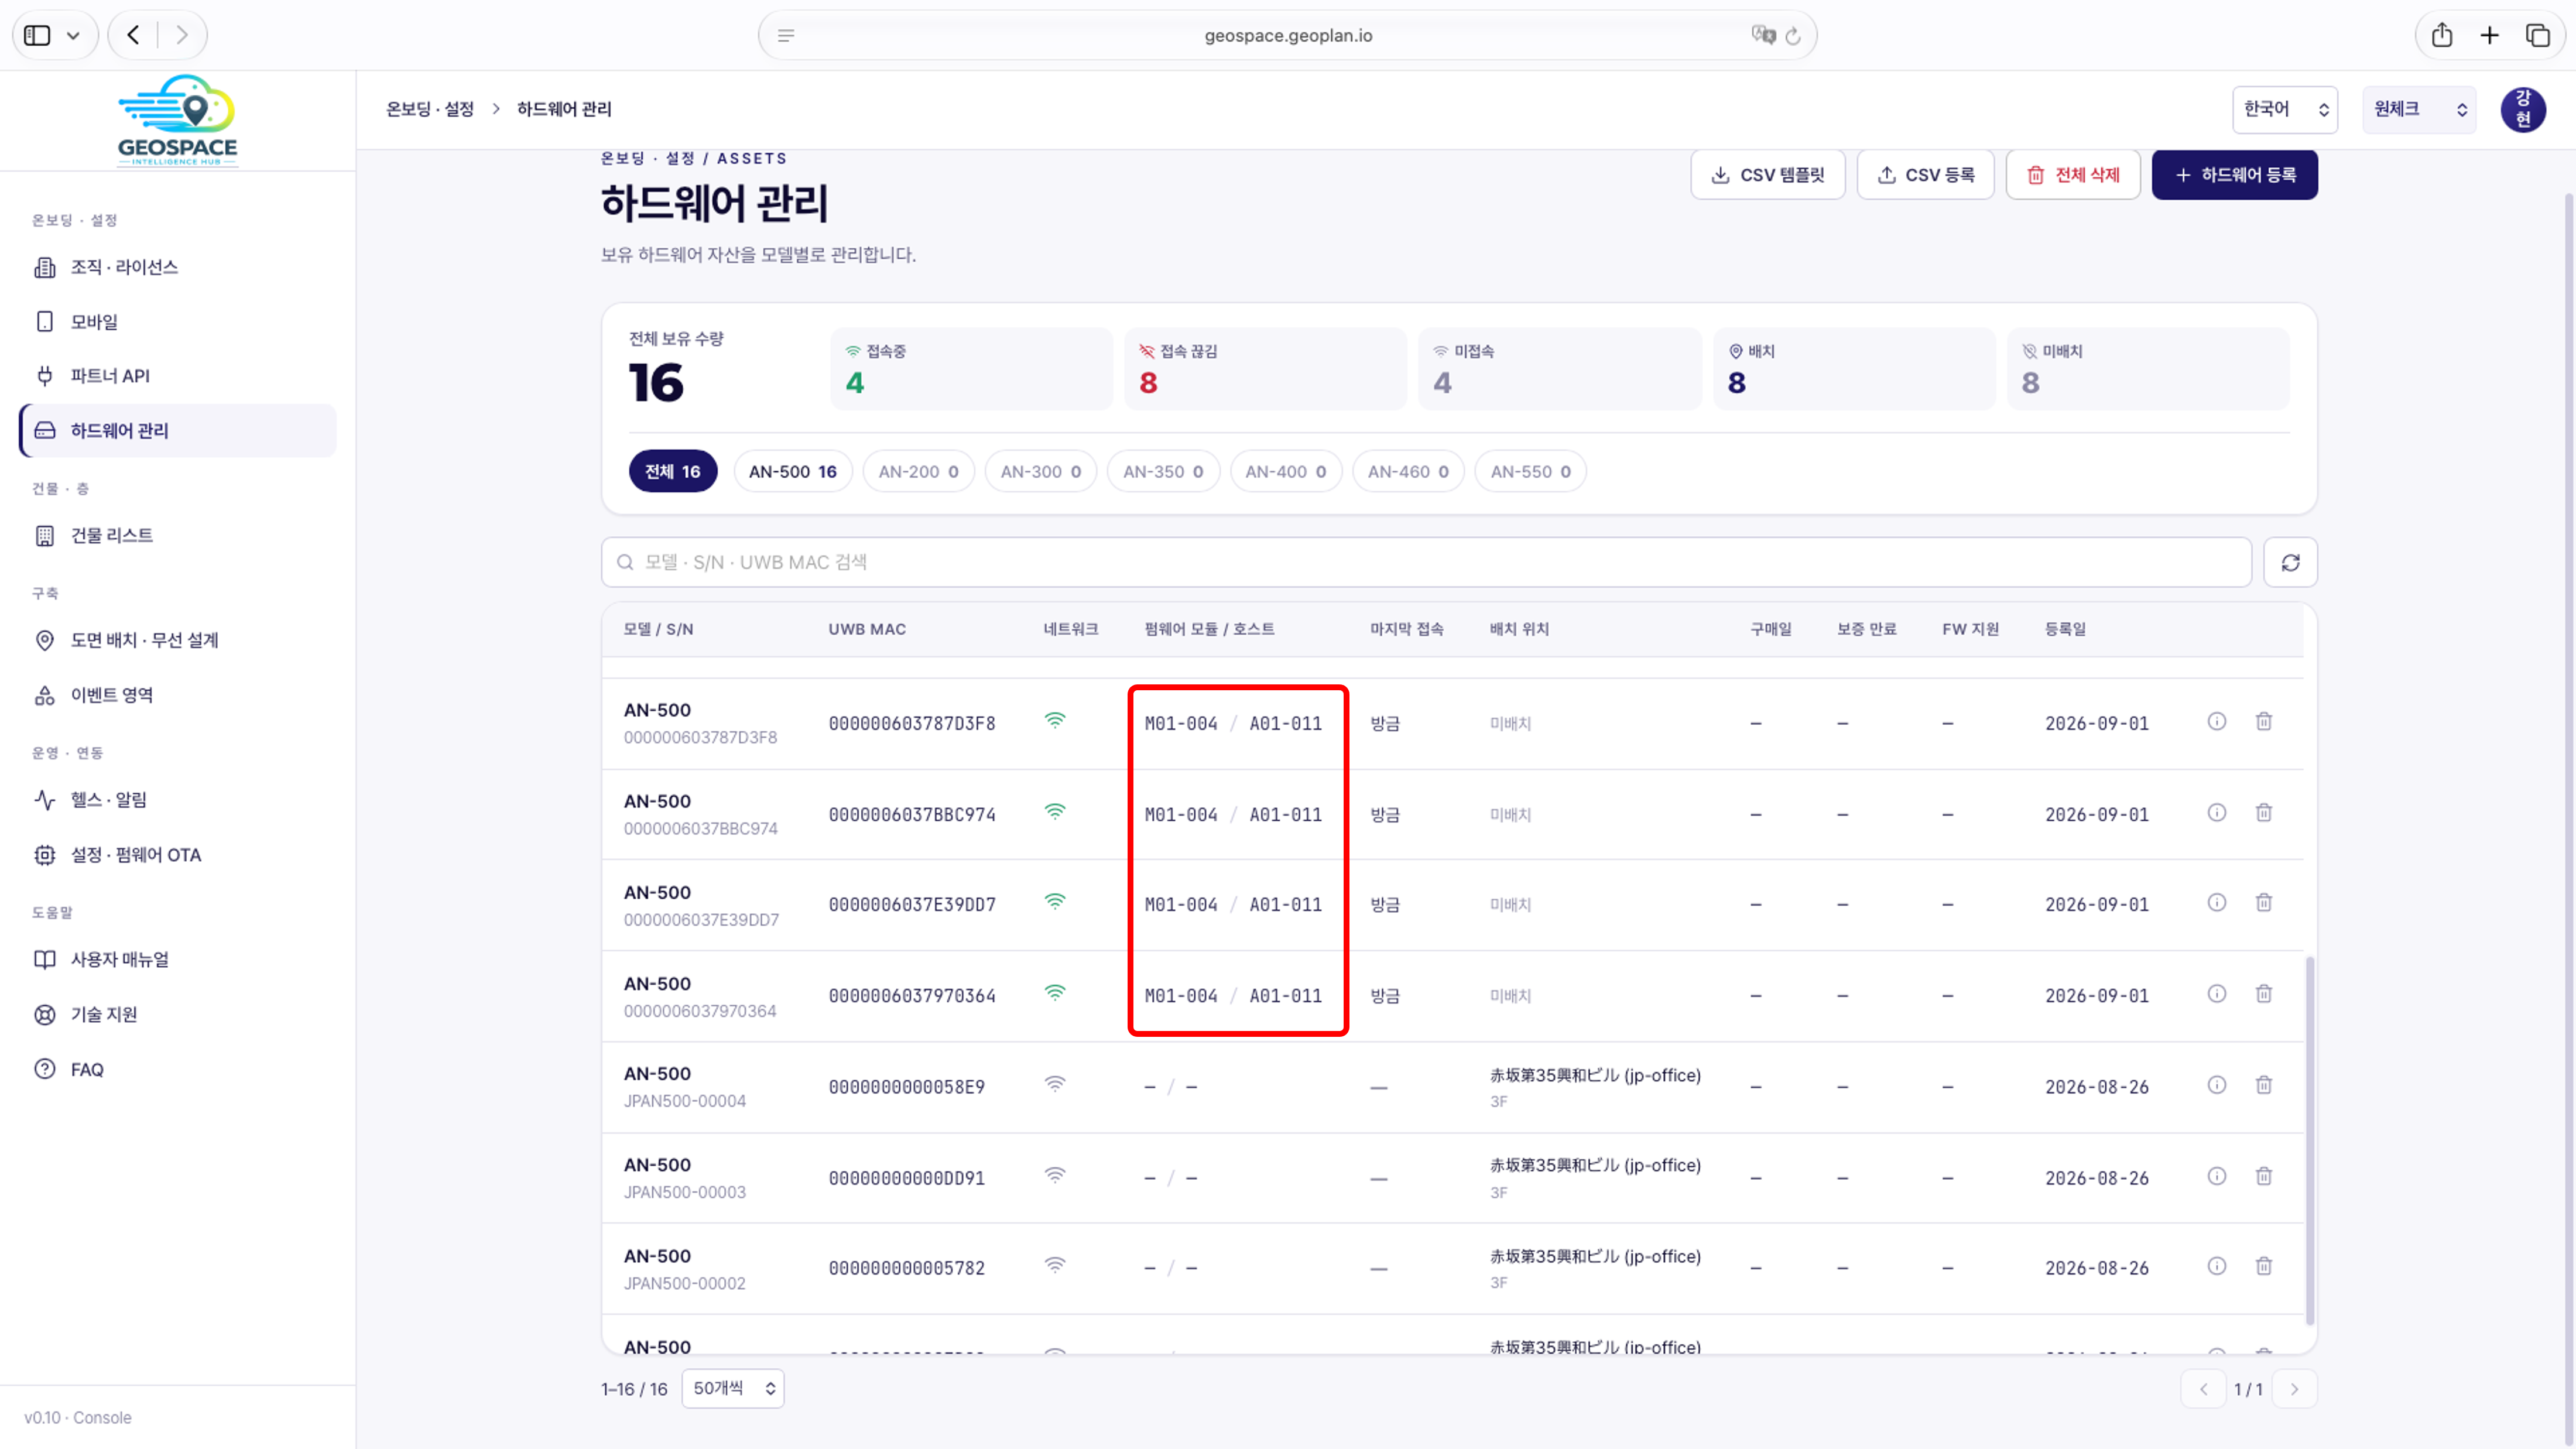The image size is (2576, 1449).
Task: Open 사용자 매뉴얼 in the sidebar
Action: pyautogui.click(x=178, y=960)
